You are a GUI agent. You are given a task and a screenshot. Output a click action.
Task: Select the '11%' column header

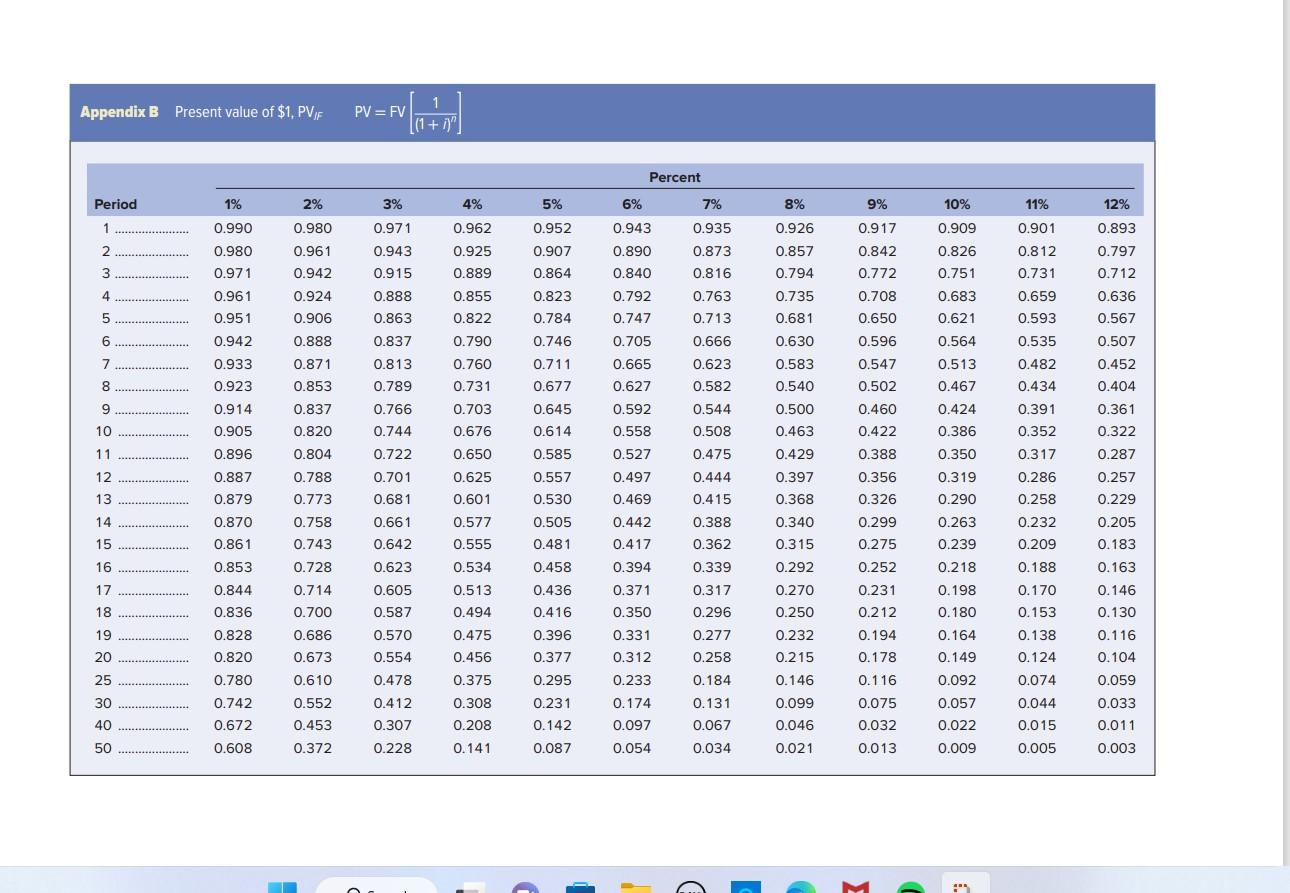coord(1037,204)
